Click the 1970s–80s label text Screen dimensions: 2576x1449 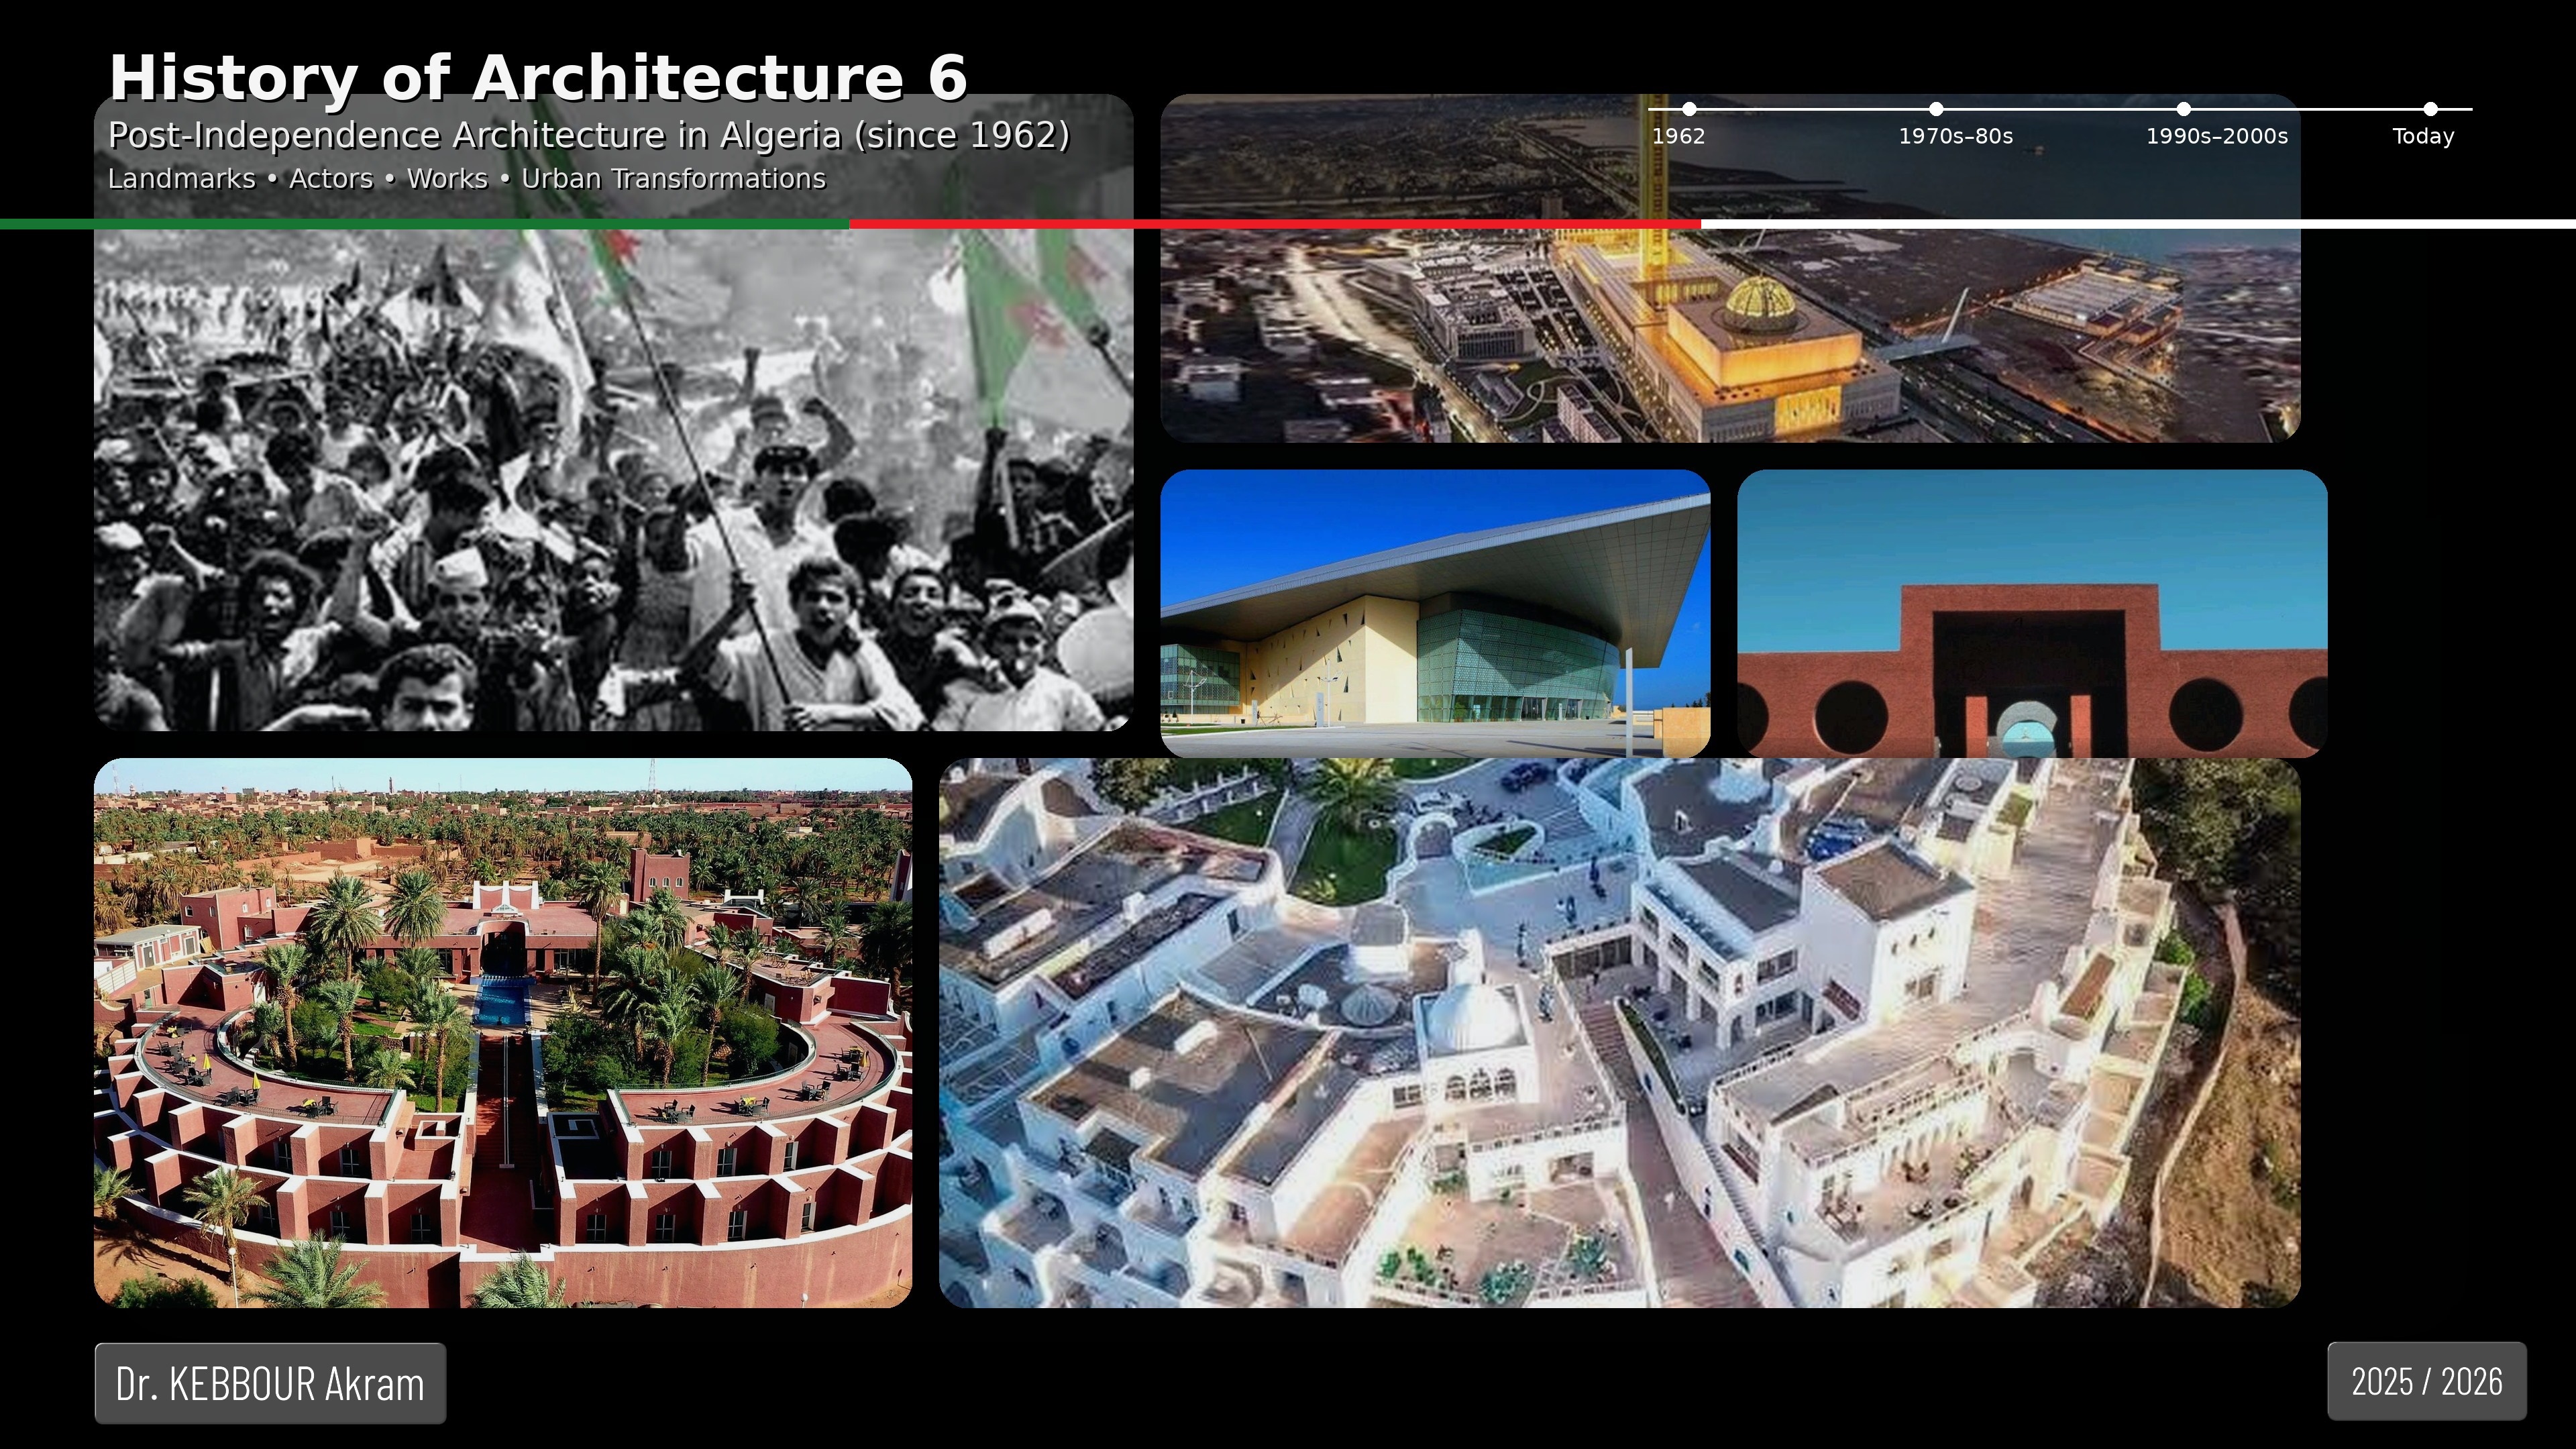click(x=1955, y=137)
